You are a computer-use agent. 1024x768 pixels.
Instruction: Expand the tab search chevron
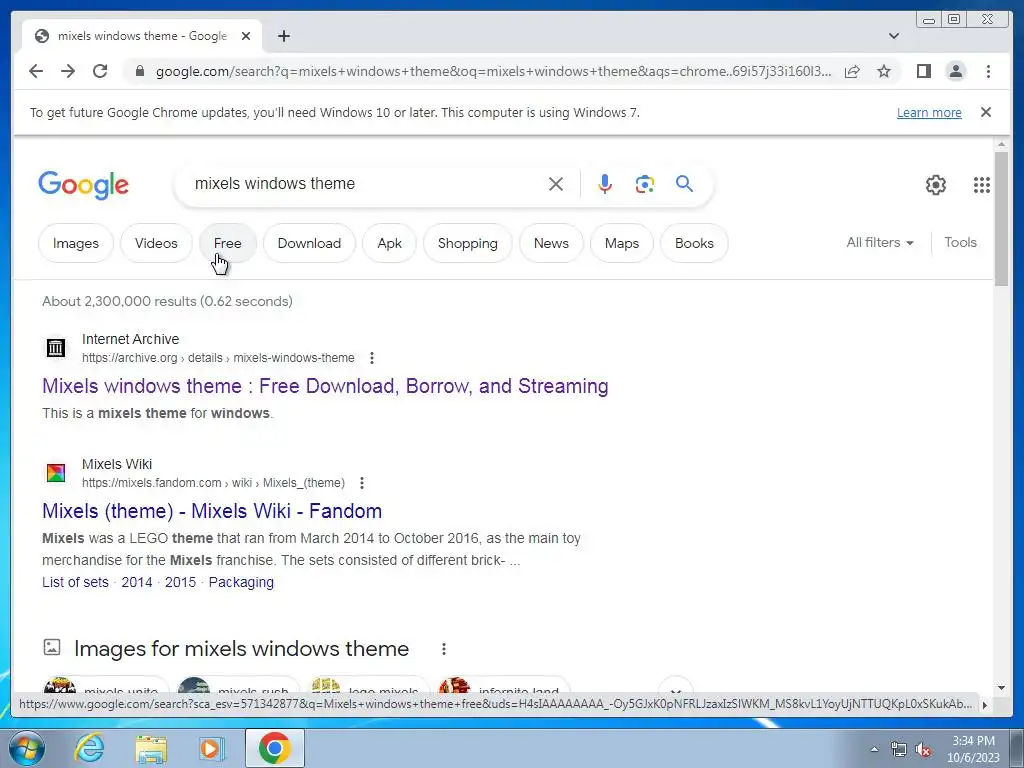[894, 36]
